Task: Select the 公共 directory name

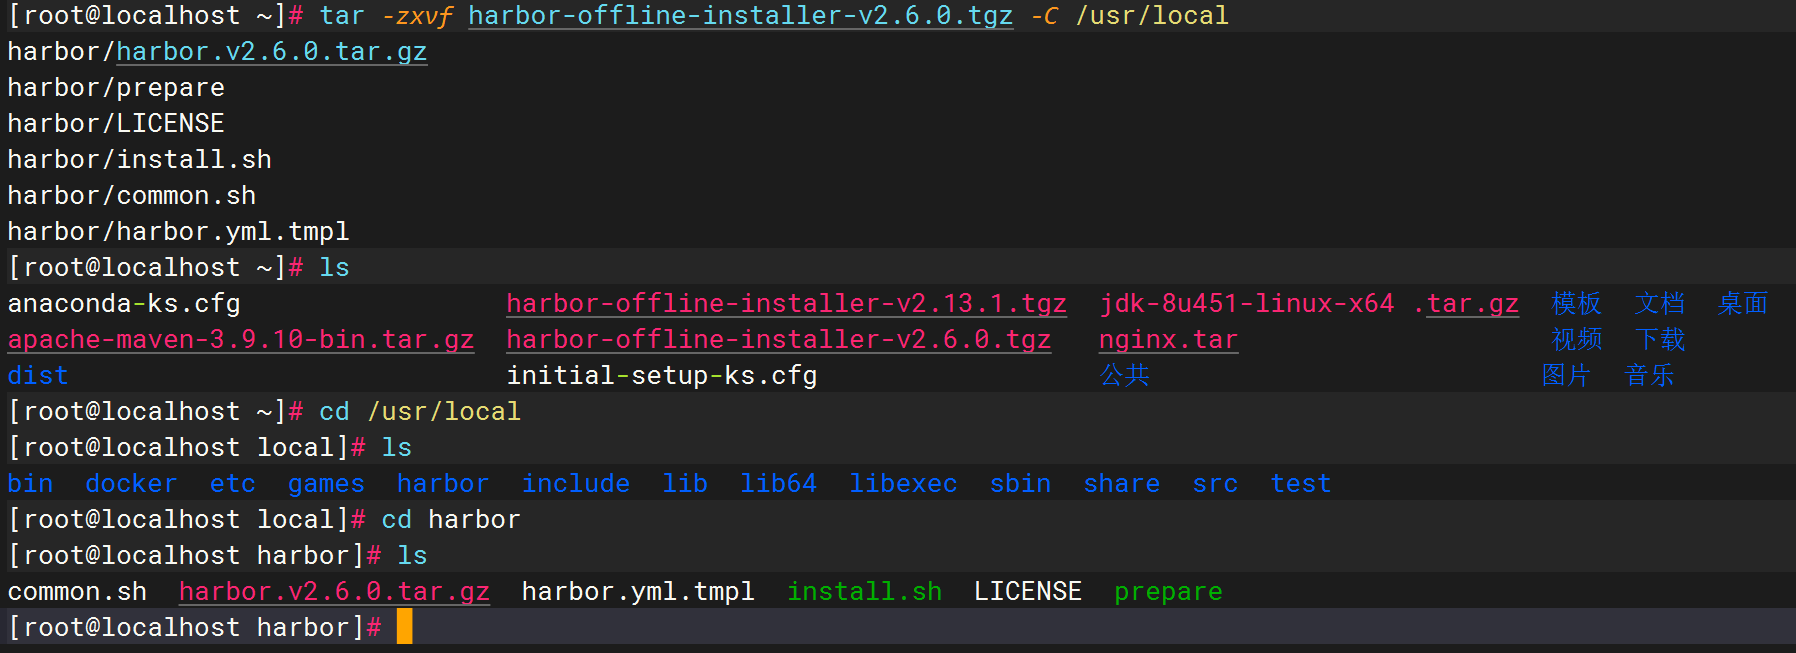Action: tap(1125, 375)
